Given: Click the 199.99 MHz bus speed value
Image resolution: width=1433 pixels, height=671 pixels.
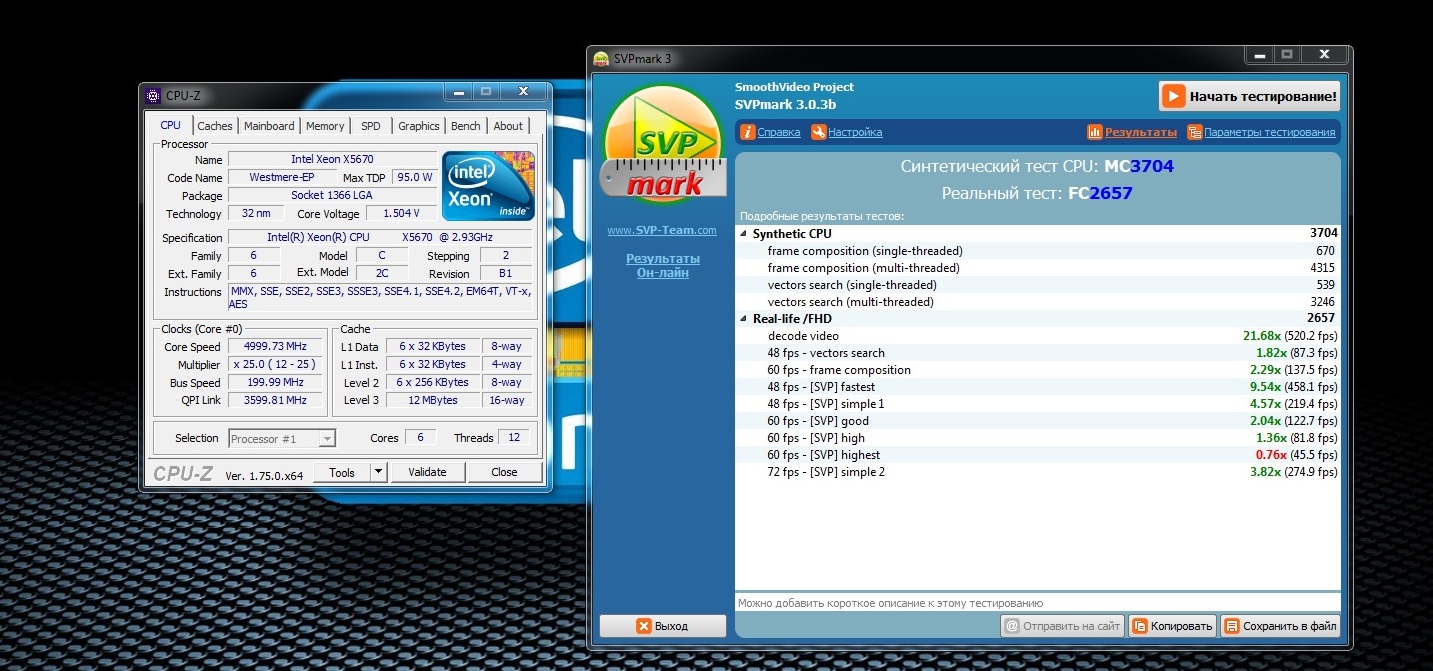Looking at the screenshot, I should [276, 383].
